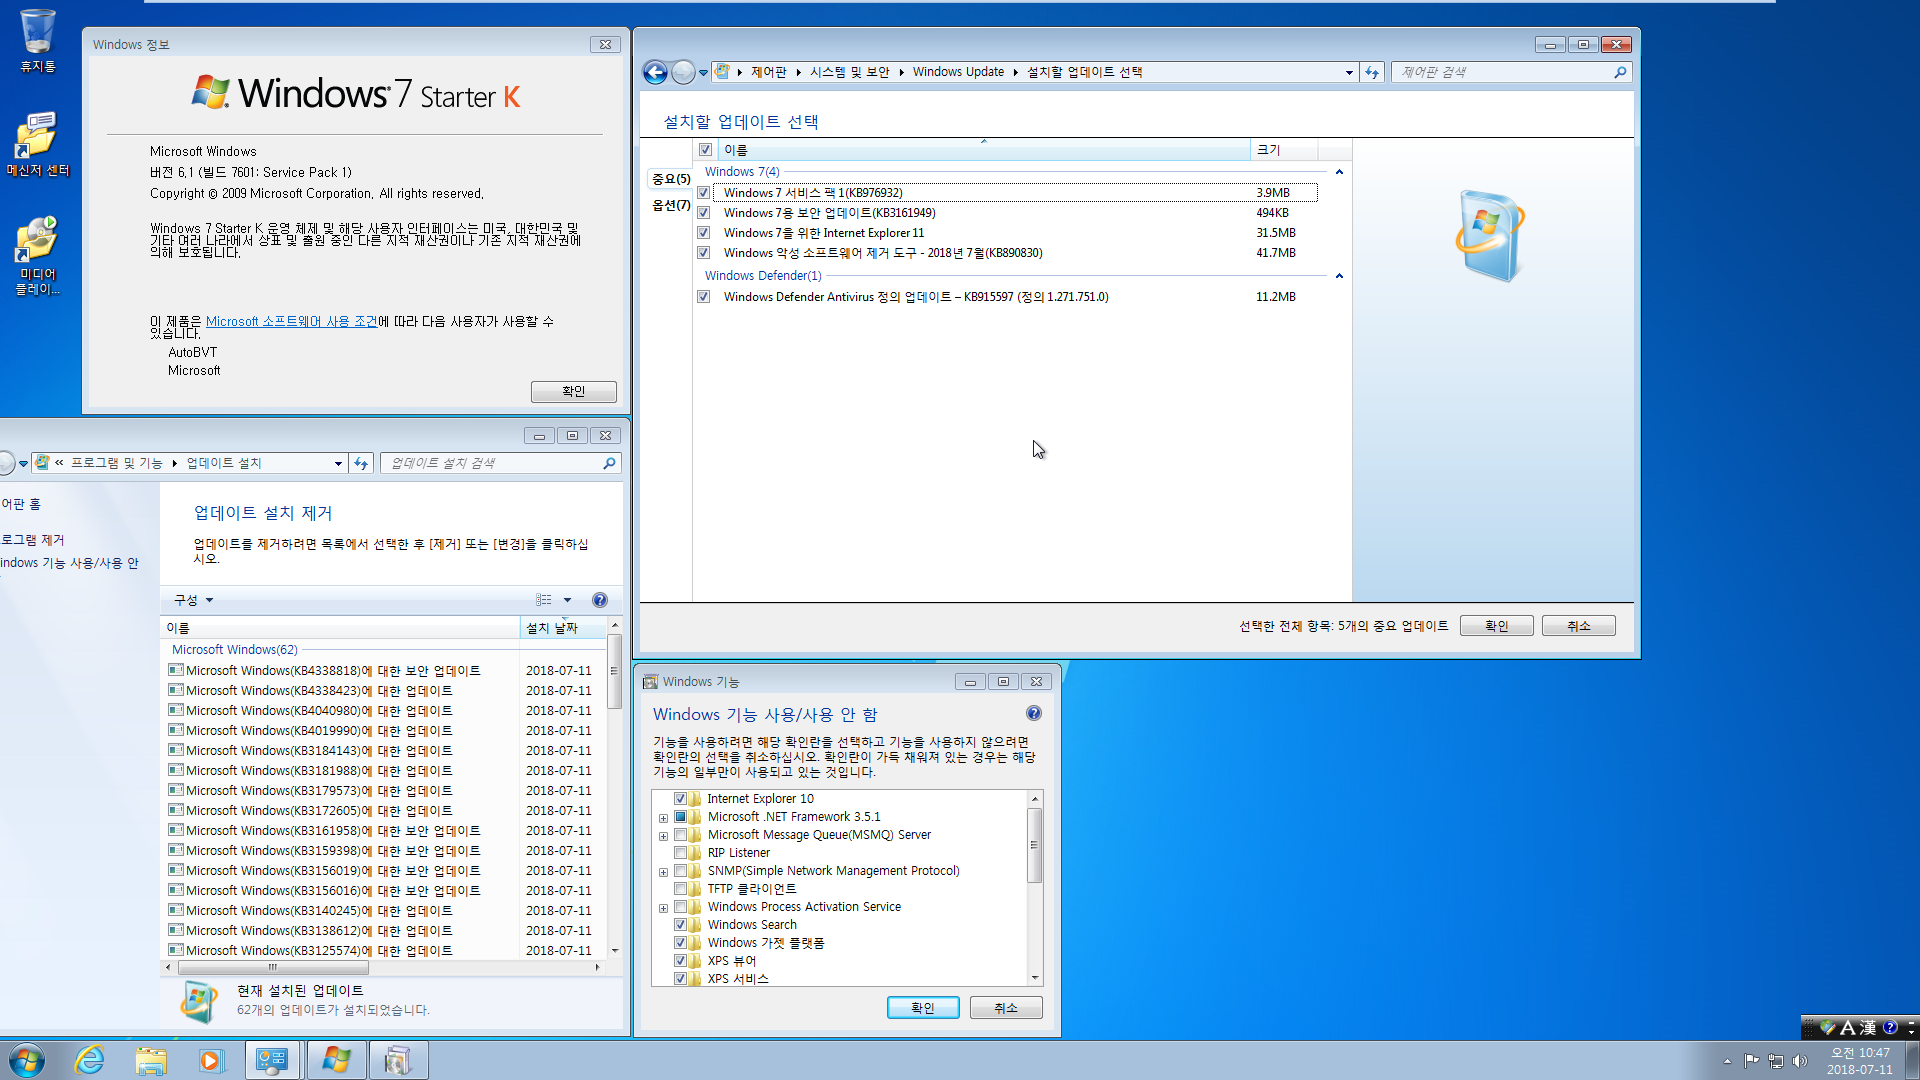Open the organize dropdown menu

194,600
